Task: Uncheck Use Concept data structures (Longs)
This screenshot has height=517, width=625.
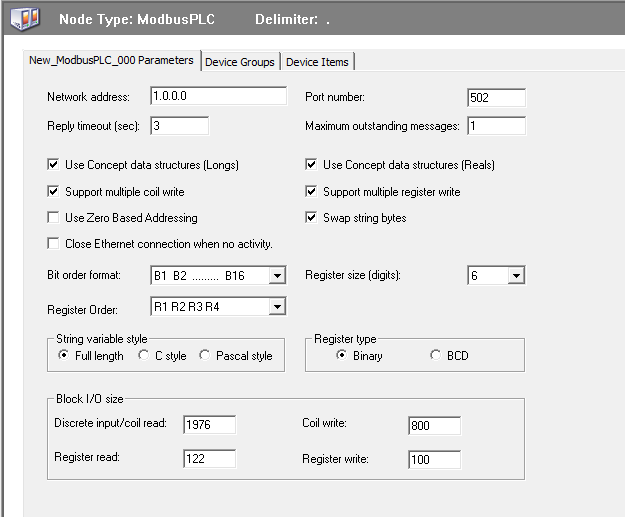Action: tap(53, 165)
